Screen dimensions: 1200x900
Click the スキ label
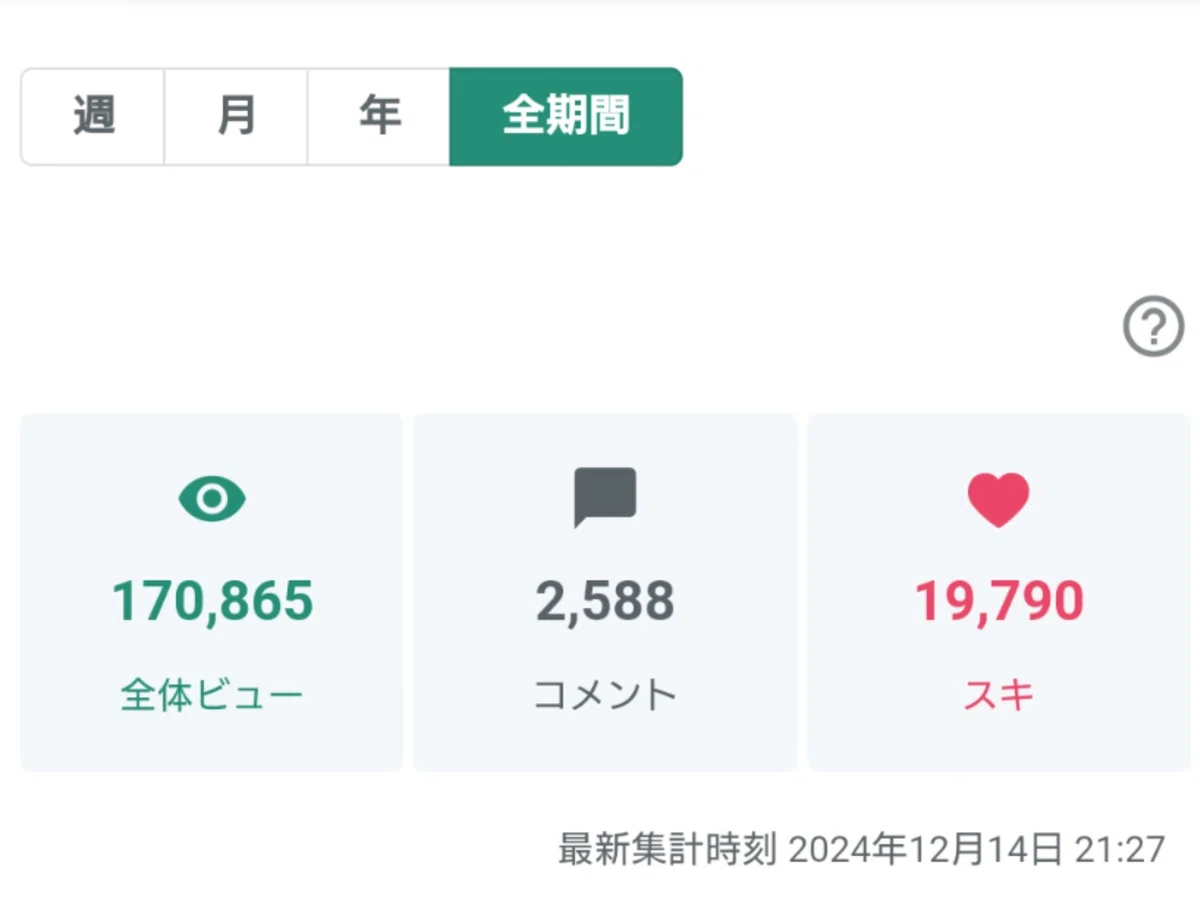[x=998, y=695]
